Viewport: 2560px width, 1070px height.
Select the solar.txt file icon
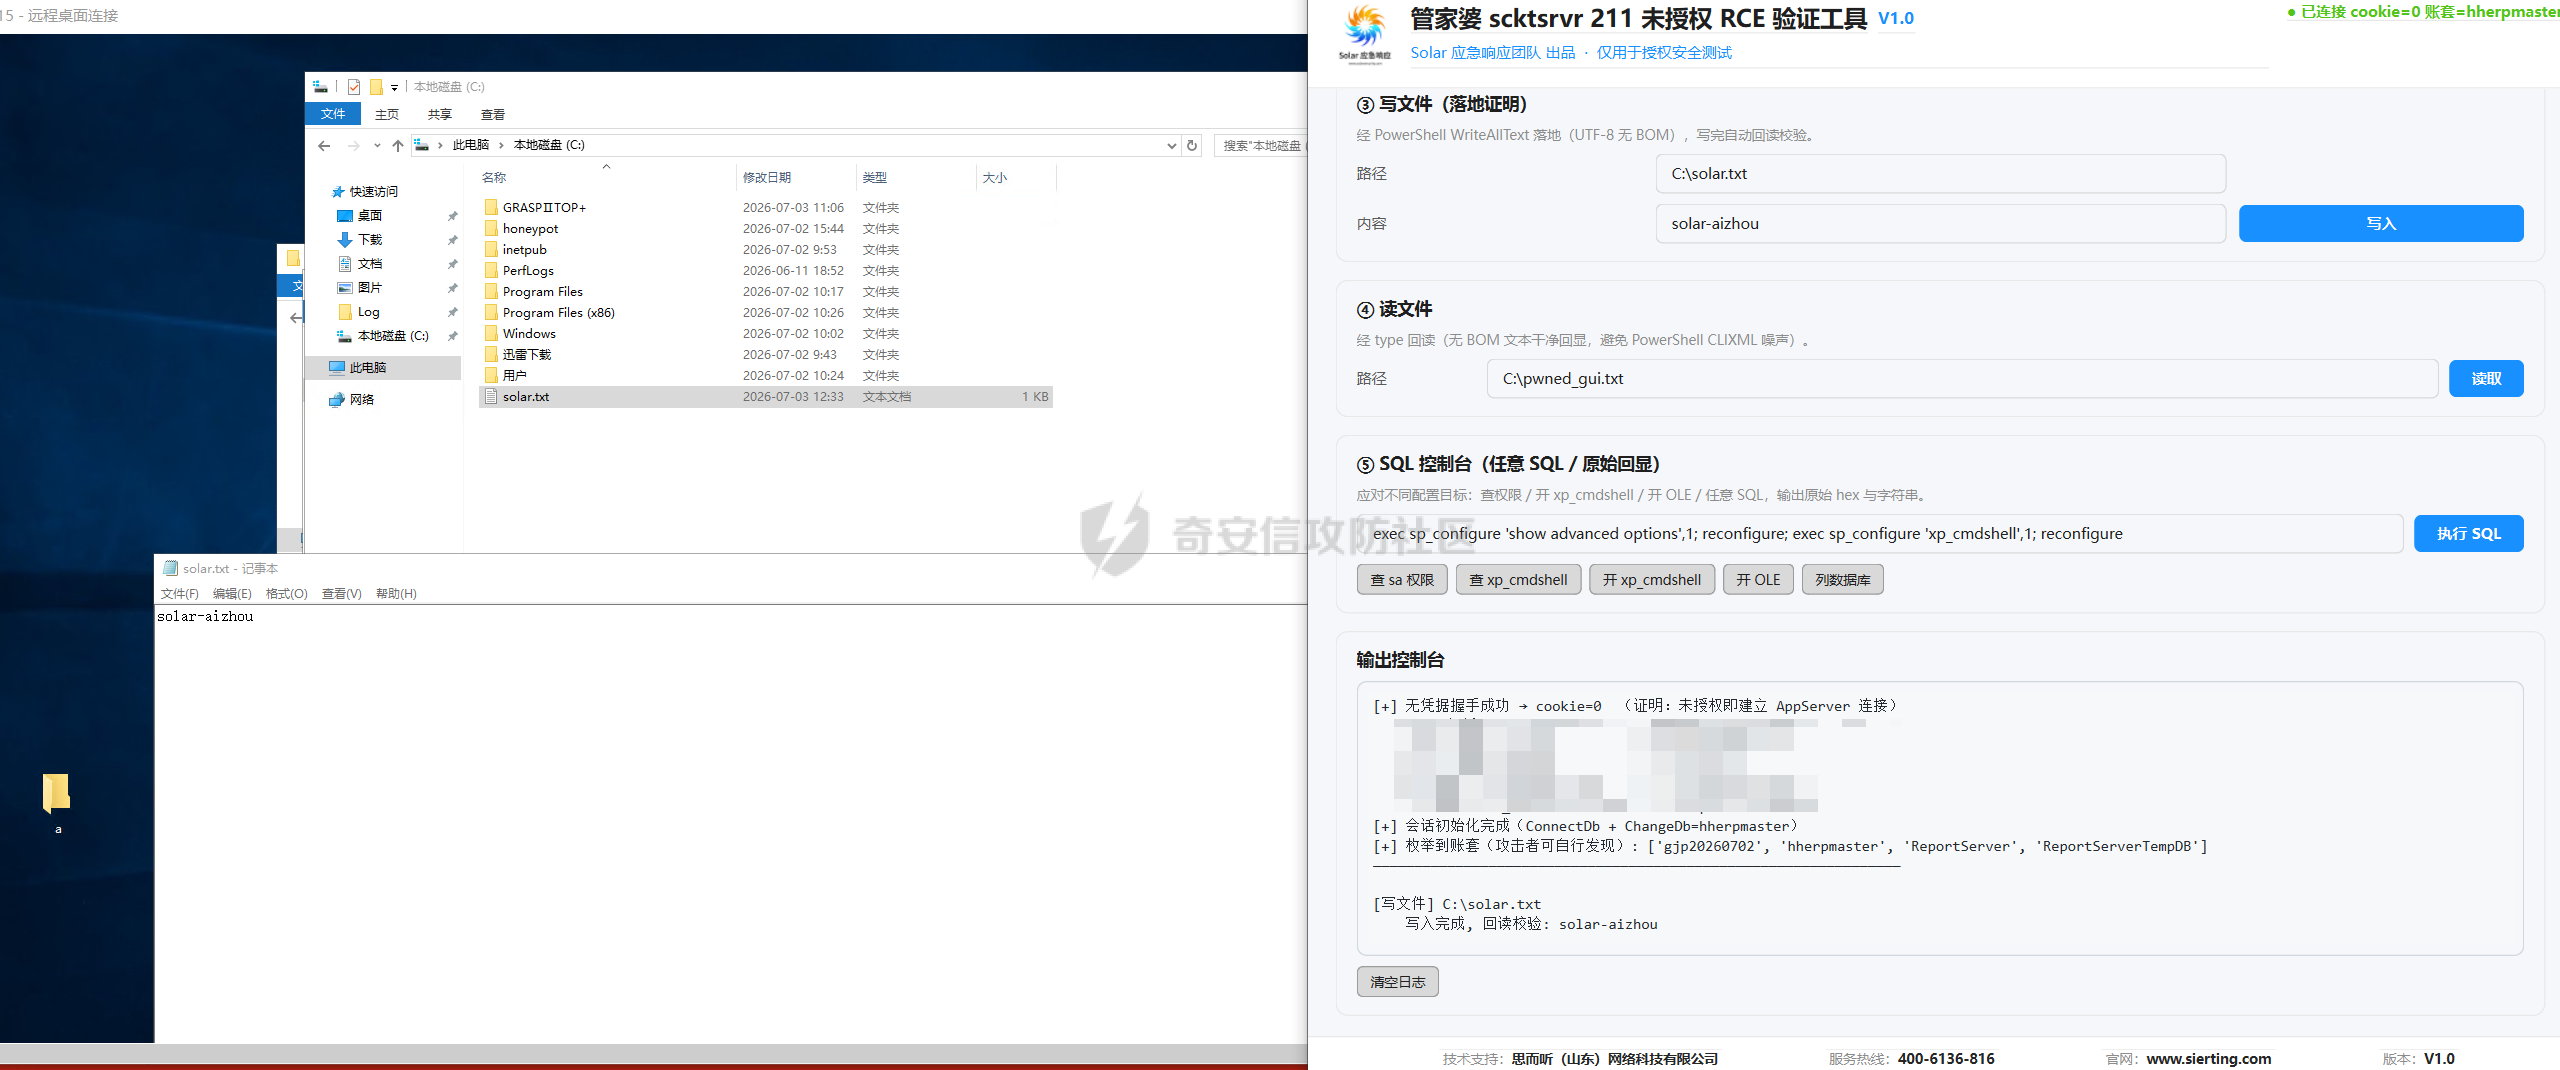point(491,396)
